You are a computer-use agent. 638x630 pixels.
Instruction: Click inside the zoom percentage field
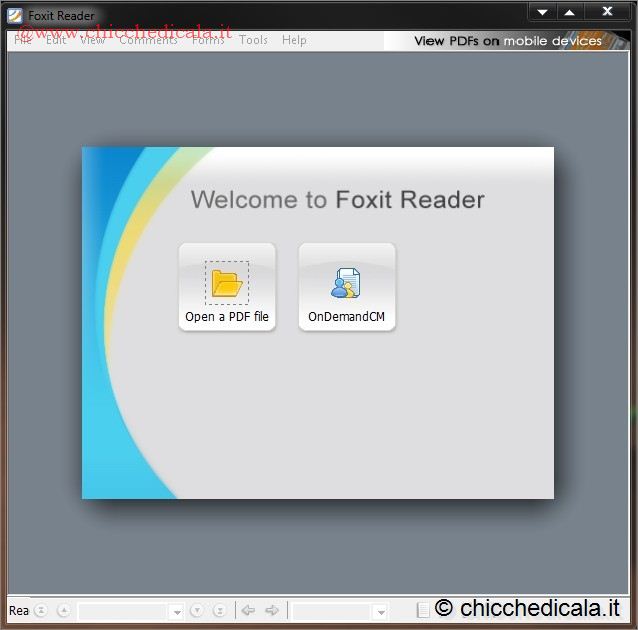point(331,611)
